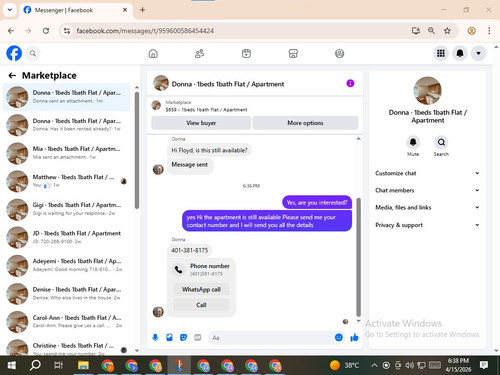Choose a sticker from the sticker icon
This screenshot has height=375, width=500.
click(x=183, y=338)
